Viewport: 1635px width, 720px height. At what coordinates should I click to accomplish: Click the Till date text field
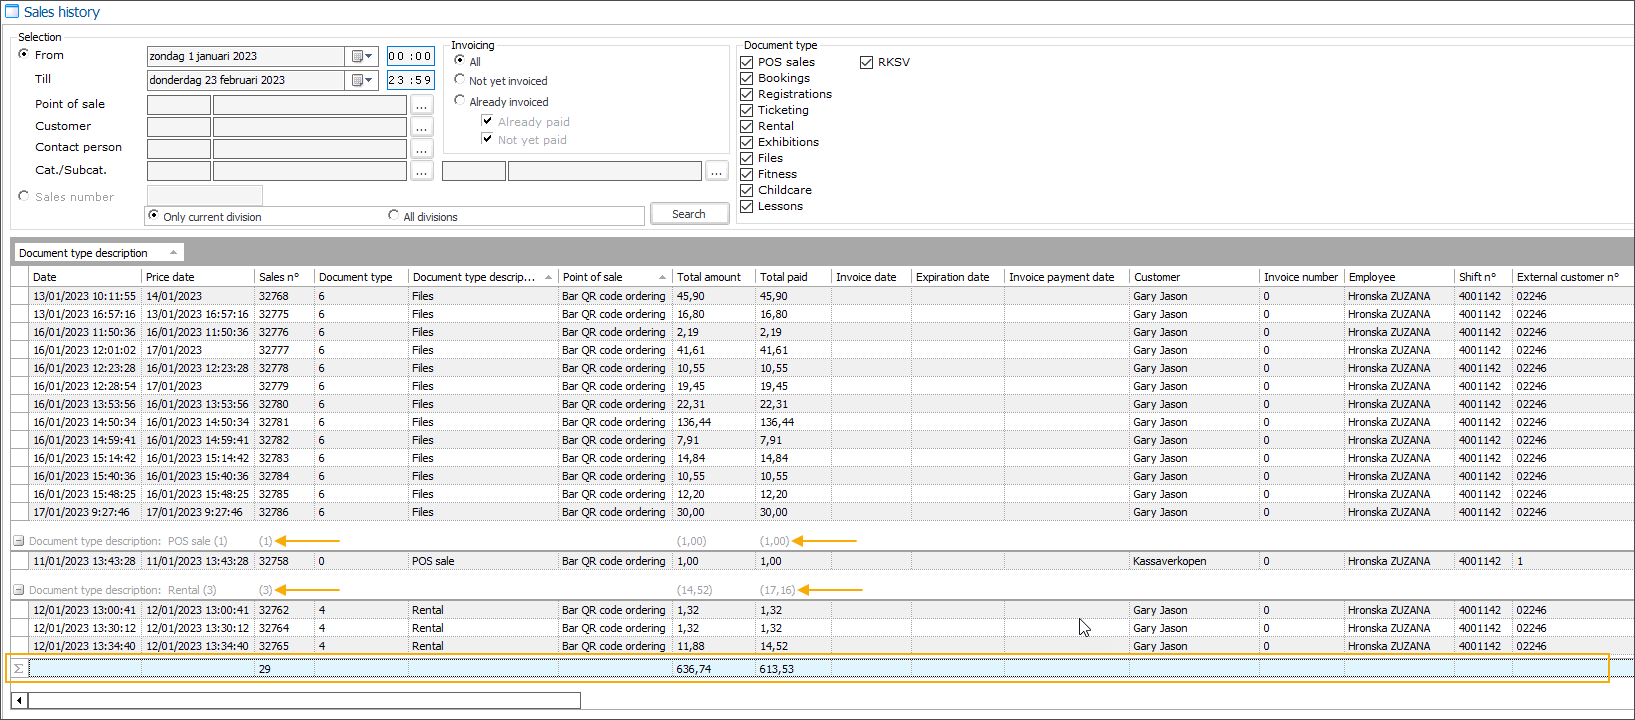(246, 81)
